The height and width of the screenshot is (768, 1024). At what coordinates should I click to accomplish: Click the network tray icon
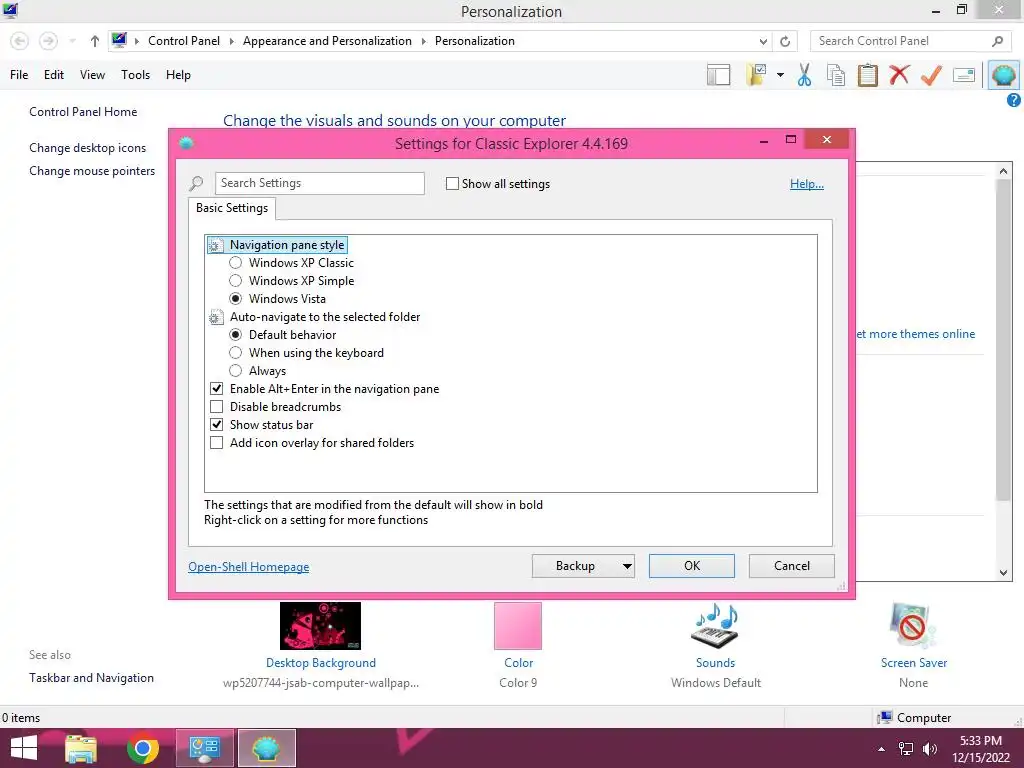(x=906, y=749)
